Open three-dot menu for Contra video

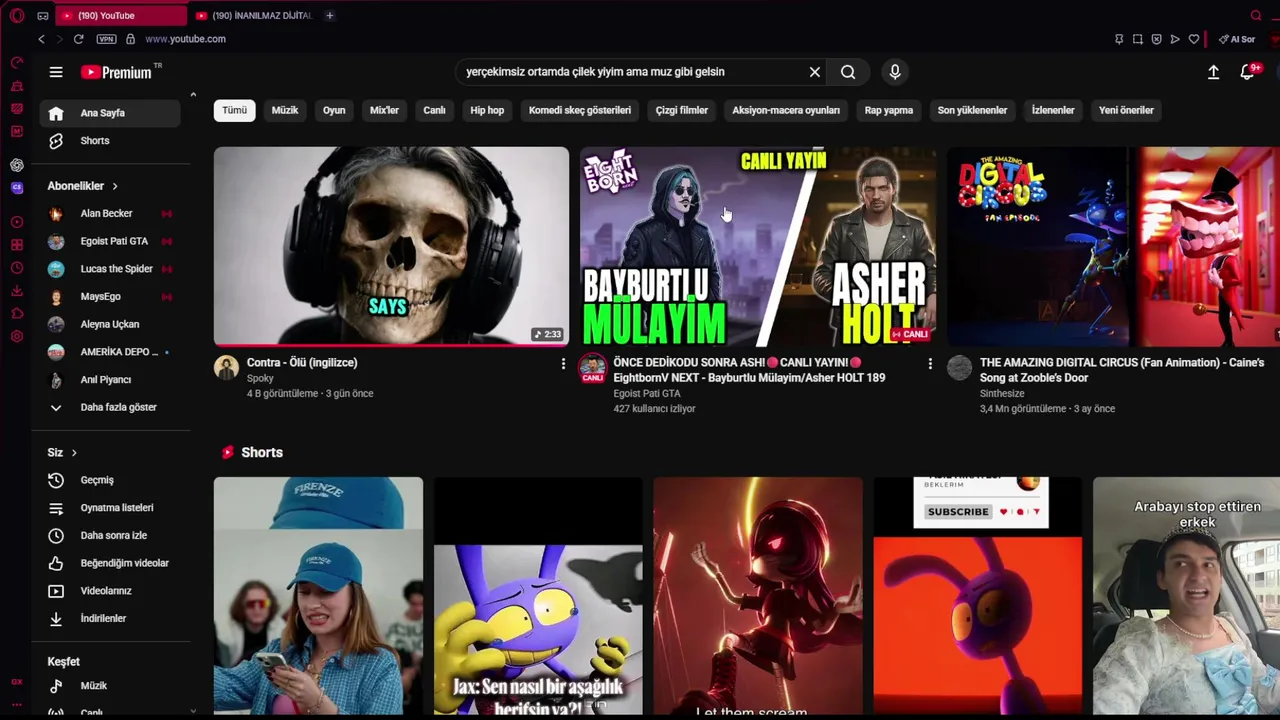point(563,364)
